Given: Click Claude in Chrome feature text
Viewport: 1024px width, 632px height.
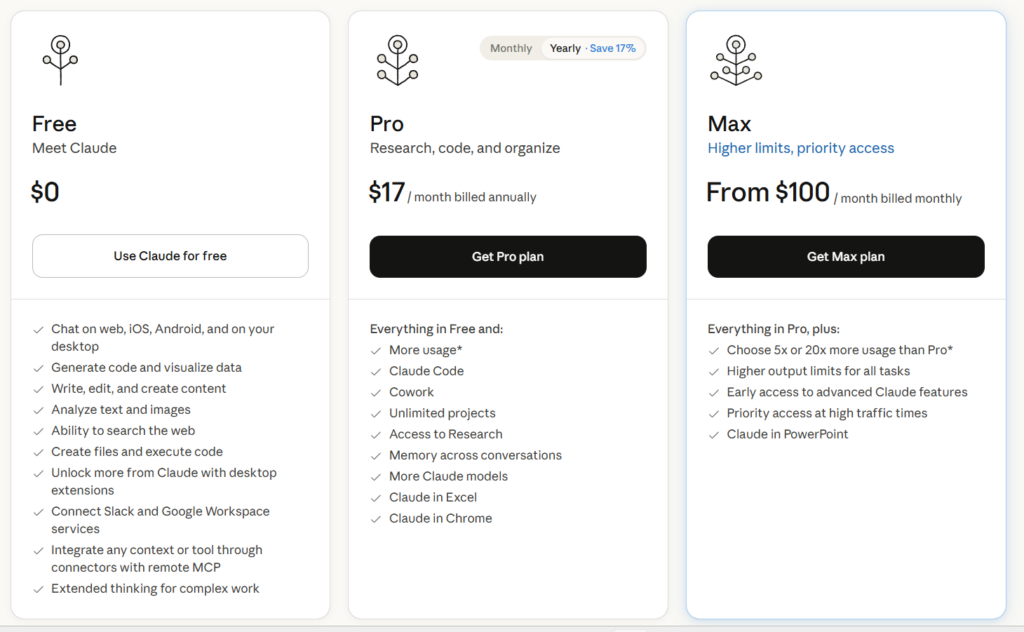Looking at the screenshot, I should click(x=440, y=518).
